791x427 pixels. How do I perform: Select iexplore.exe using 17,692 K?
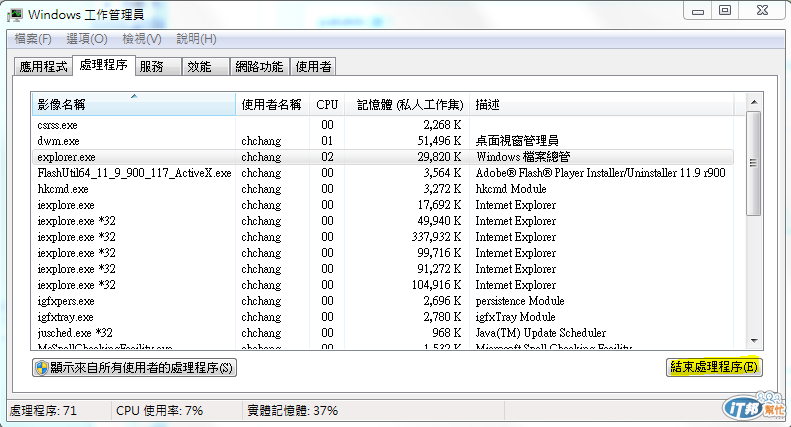(383, 205)
